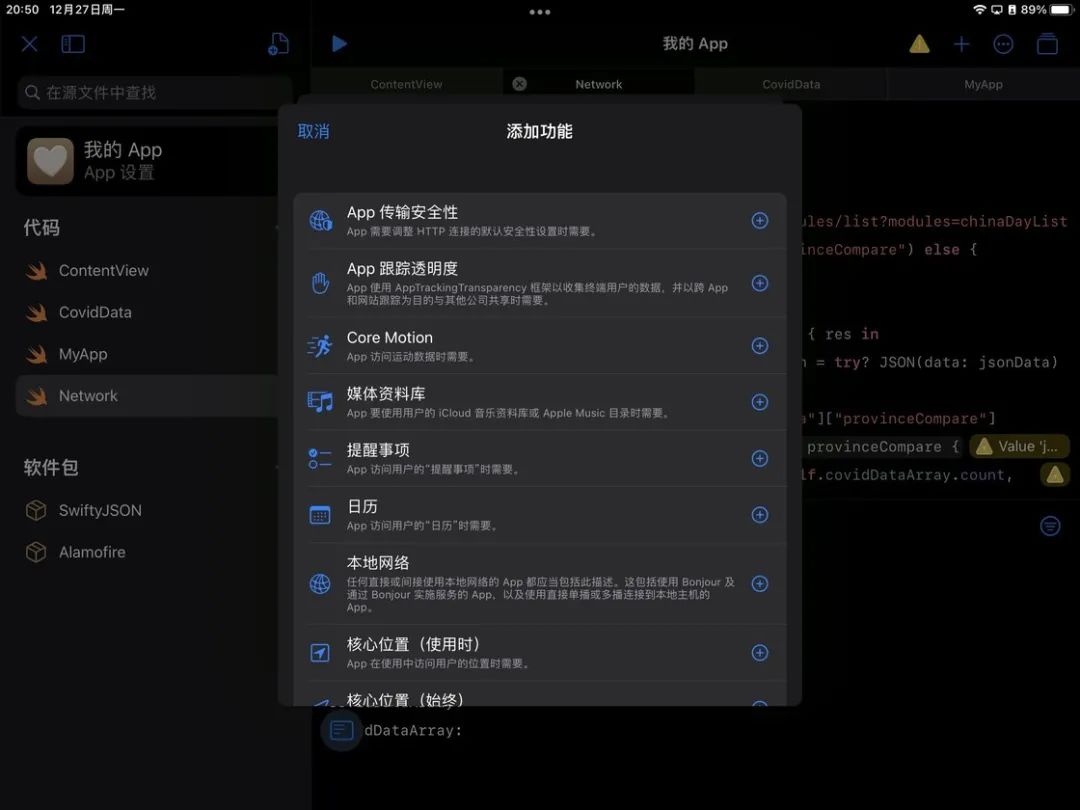The image size is (1080, 810).
Task: Open the Value 'j... warning badge in code
Action: pyautogui.click(x=1019, y=447)
